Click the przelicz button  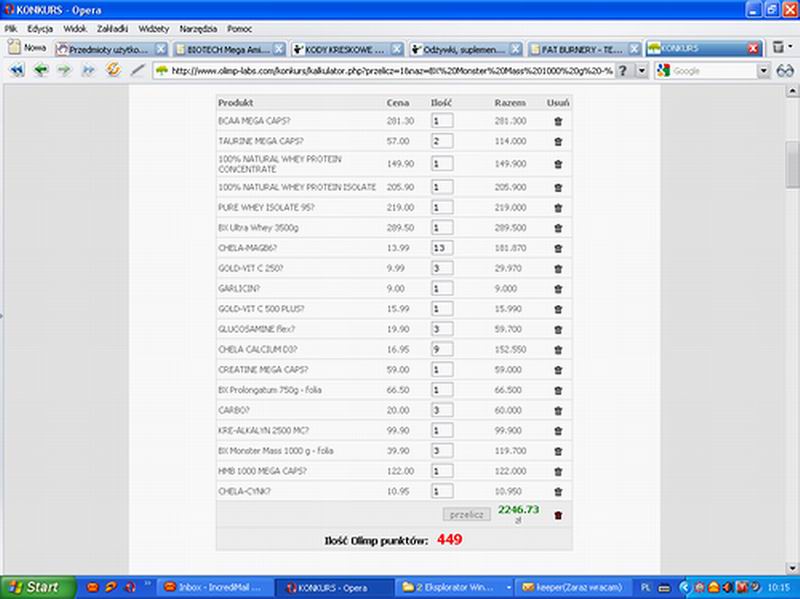pos(466,514)
